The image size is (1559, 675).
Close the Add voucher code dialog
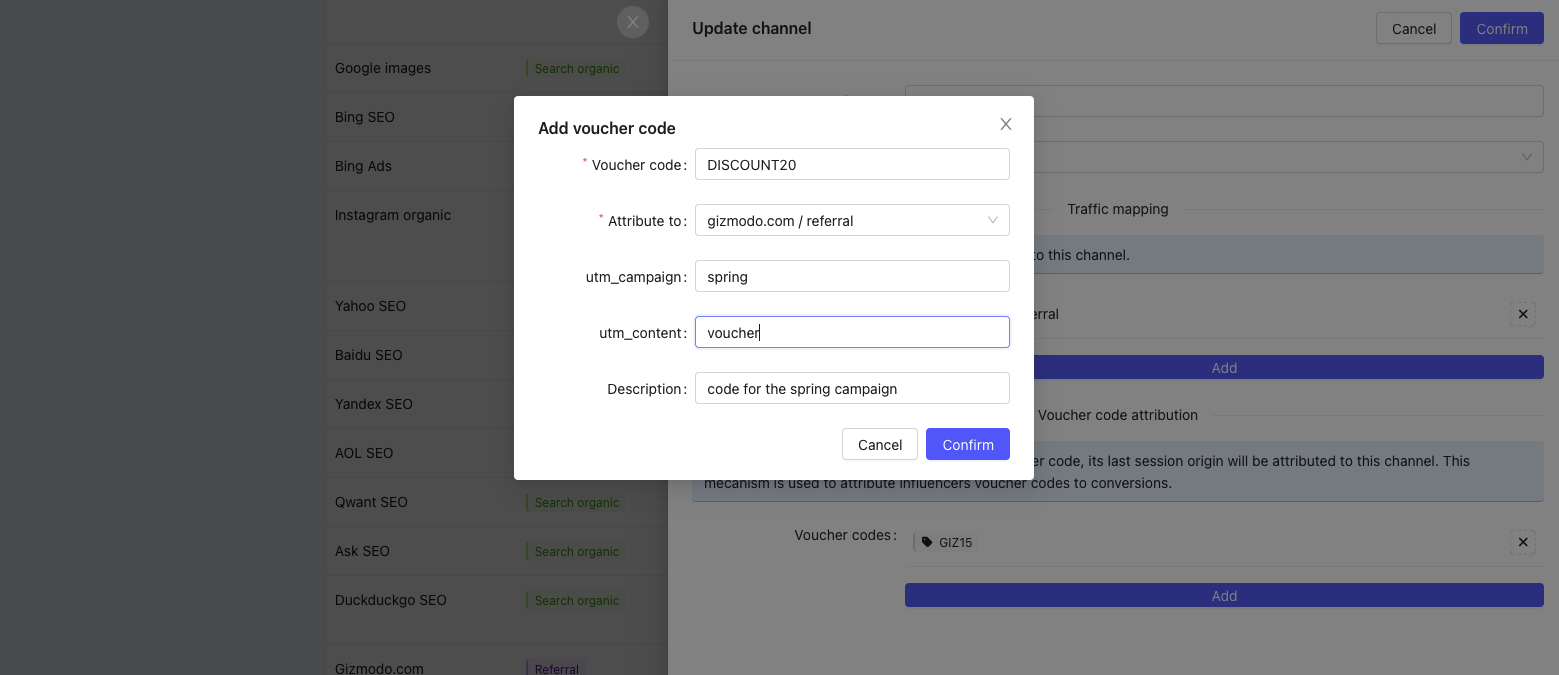[x=1005, y=124]
